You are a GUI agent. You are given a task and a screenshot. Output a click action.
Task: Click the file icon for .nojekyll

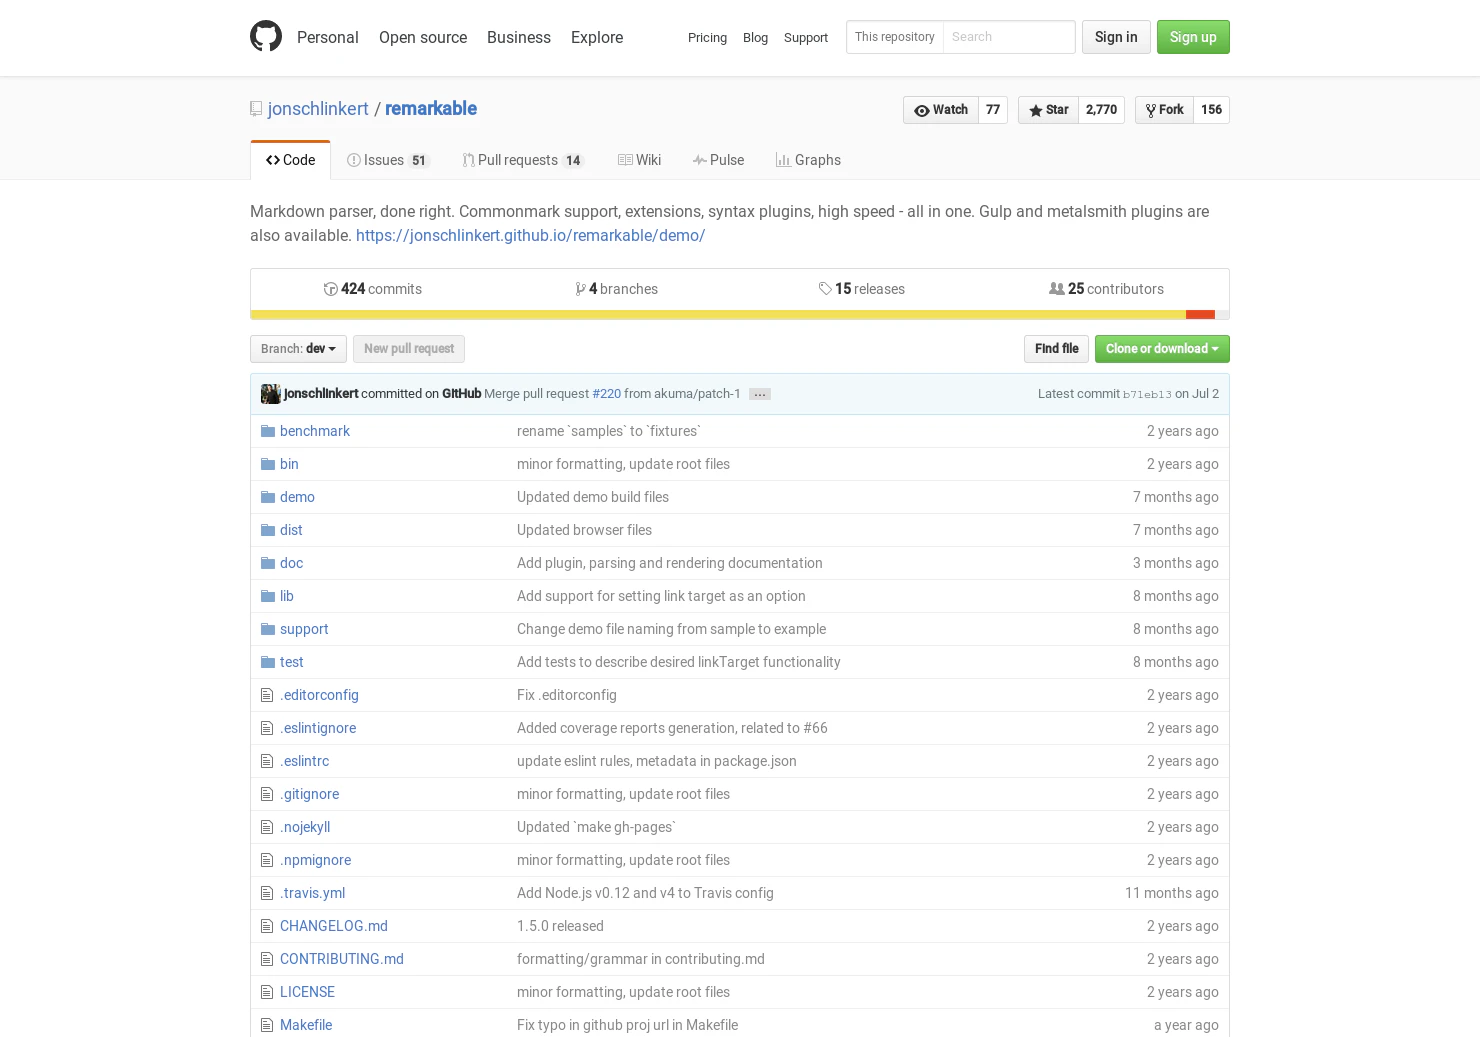(x=267, y=827)
